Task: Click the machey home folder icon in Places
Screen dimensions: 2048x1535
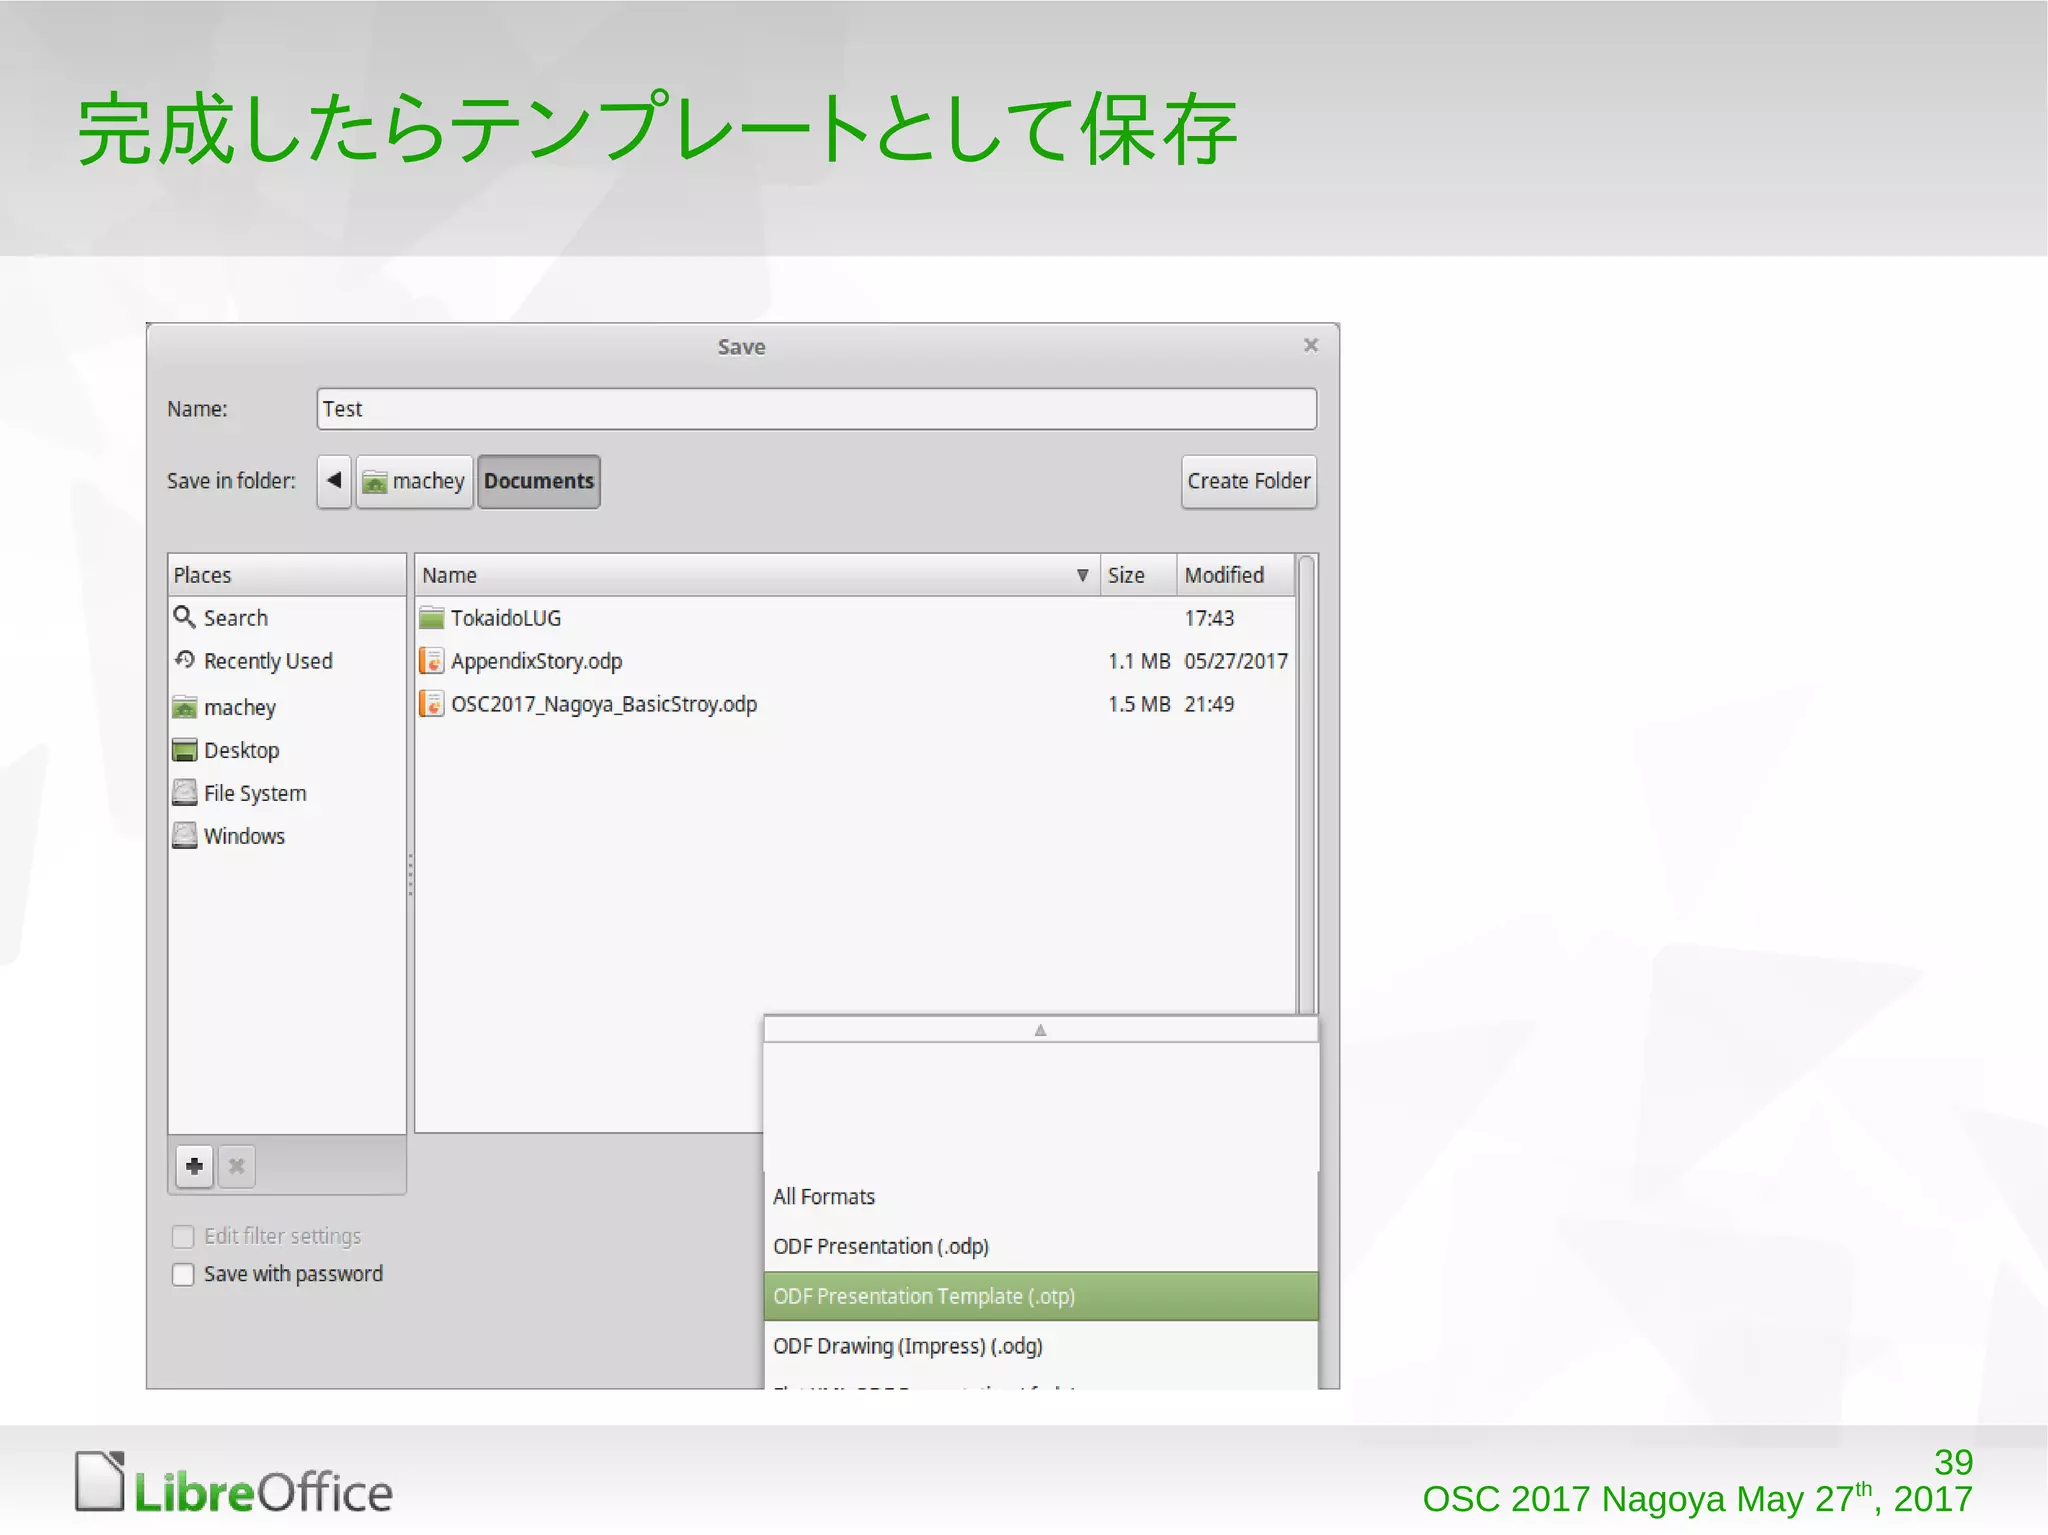Action: pos(184,707)
